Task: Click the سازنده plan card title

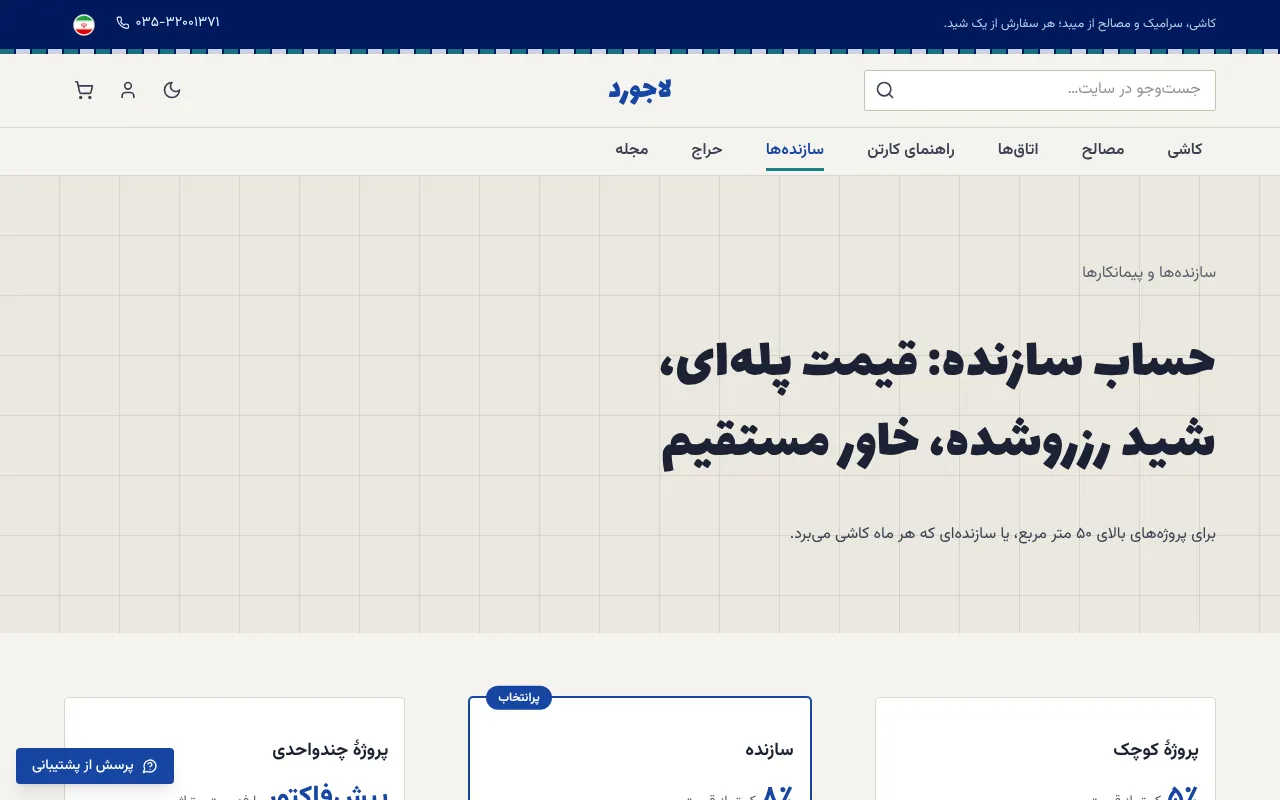Action: 769,749
